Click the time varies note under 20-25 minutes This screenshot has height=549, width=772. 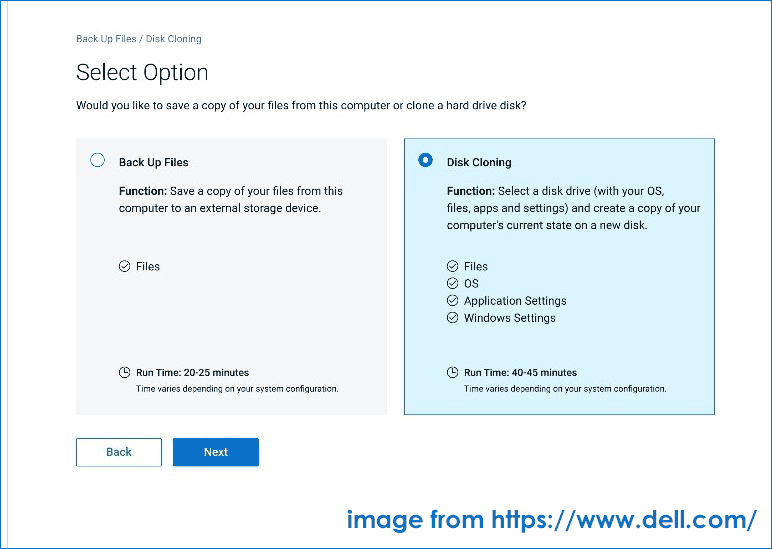tap(237, 389)
